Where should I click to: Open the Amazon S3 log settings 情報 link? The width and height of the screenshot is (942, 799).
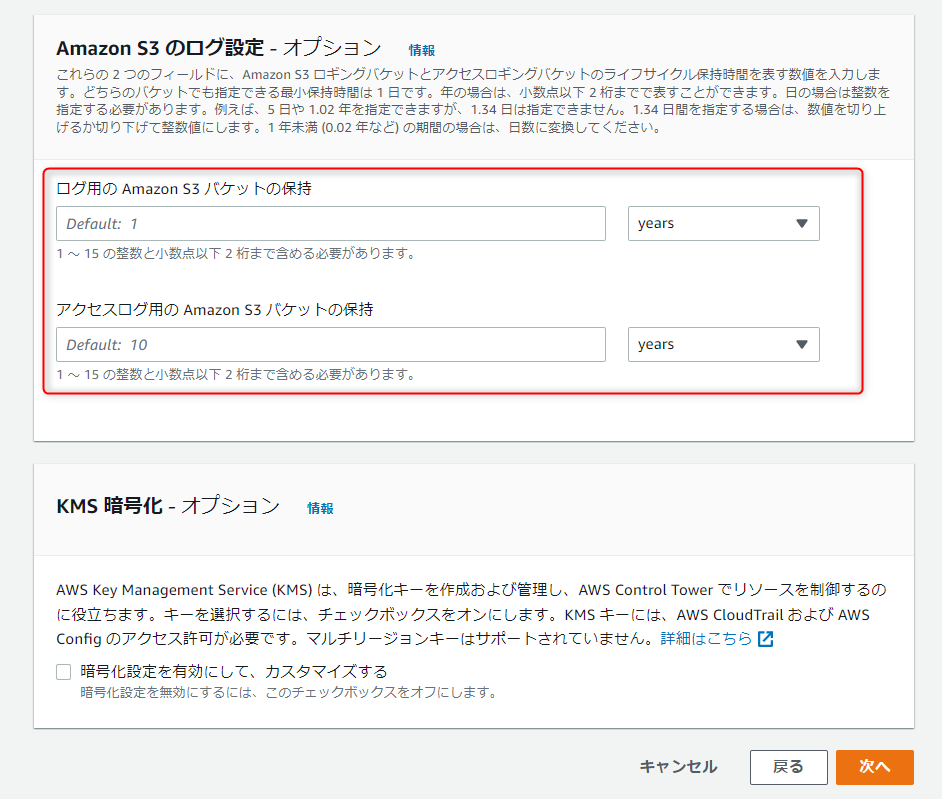422,50
